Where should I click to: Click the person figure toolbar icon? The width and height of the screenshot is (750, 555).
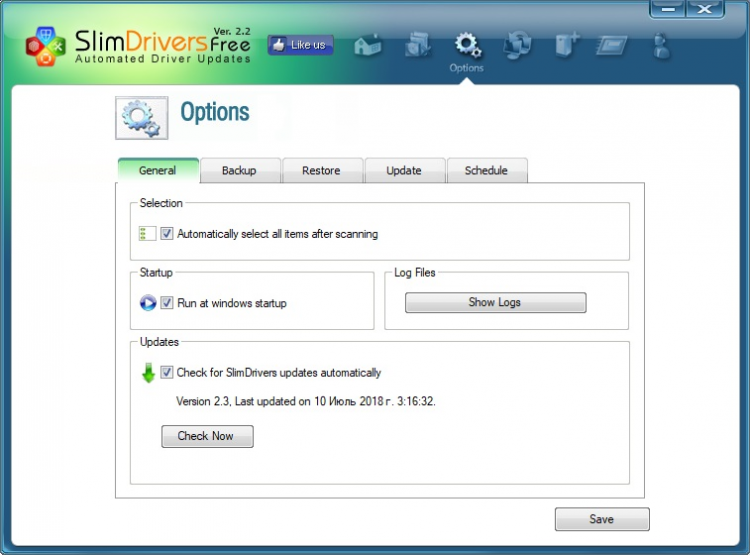[662, 46]
